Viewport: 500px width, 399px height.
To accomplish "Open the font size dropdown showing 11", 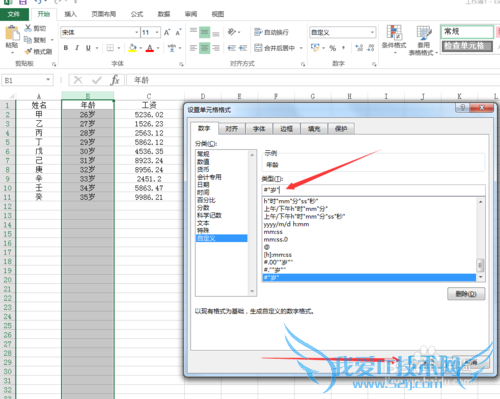I will click(x=157, y=32).
